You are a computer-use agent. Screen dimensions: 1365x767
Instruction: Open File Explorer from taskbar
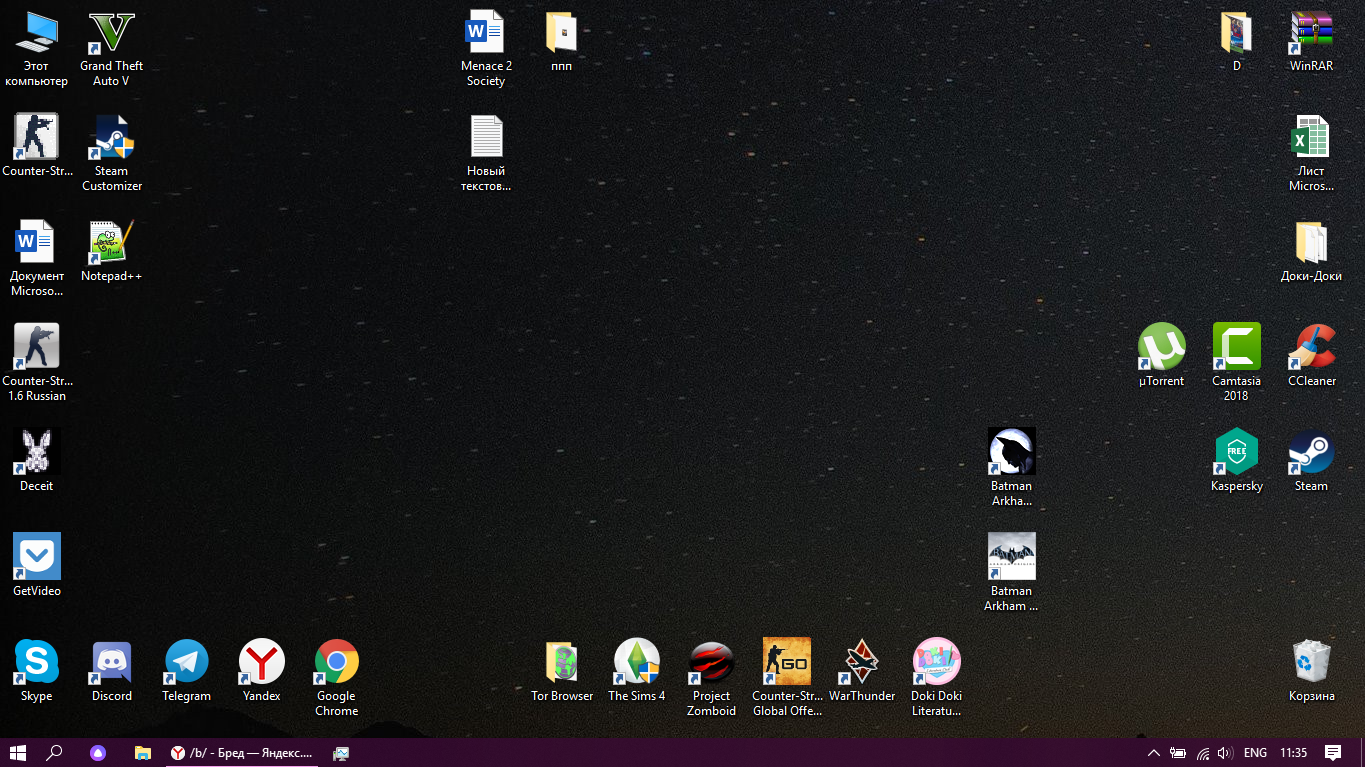[142, 752]
